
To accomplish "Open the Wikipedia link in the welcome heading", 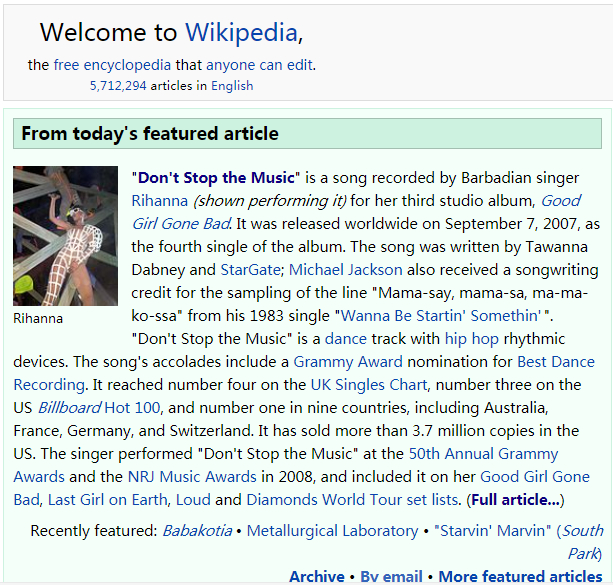I will tap(242, 32).
